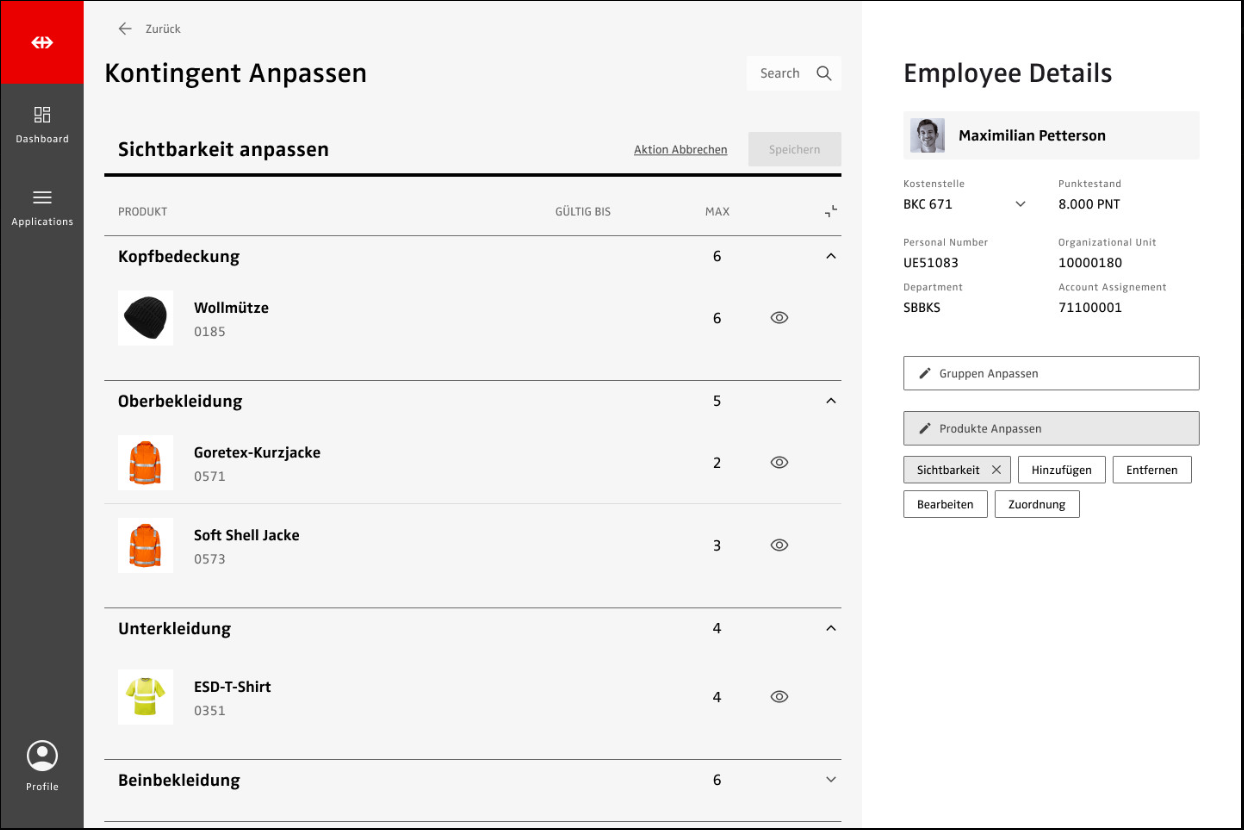This screenshot has height=830, width=1244.
Task: Click the Gruppen Anpassen button
Action: (1050, 373)
